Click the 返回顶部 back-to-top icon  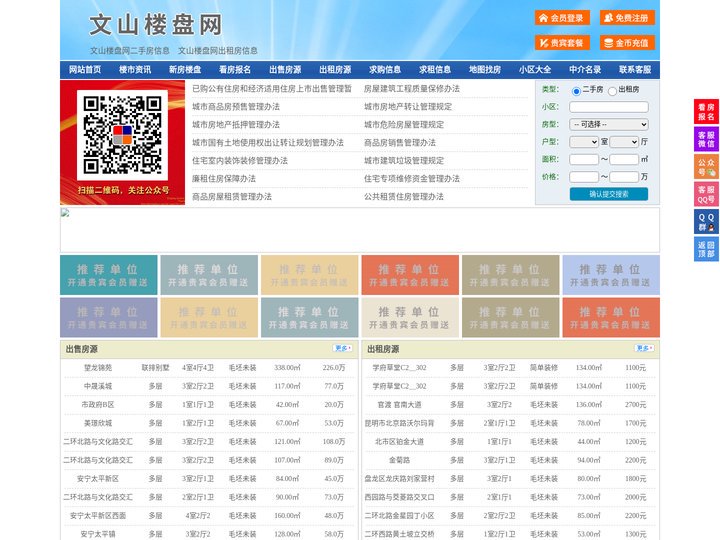click(x=706, y=249)
